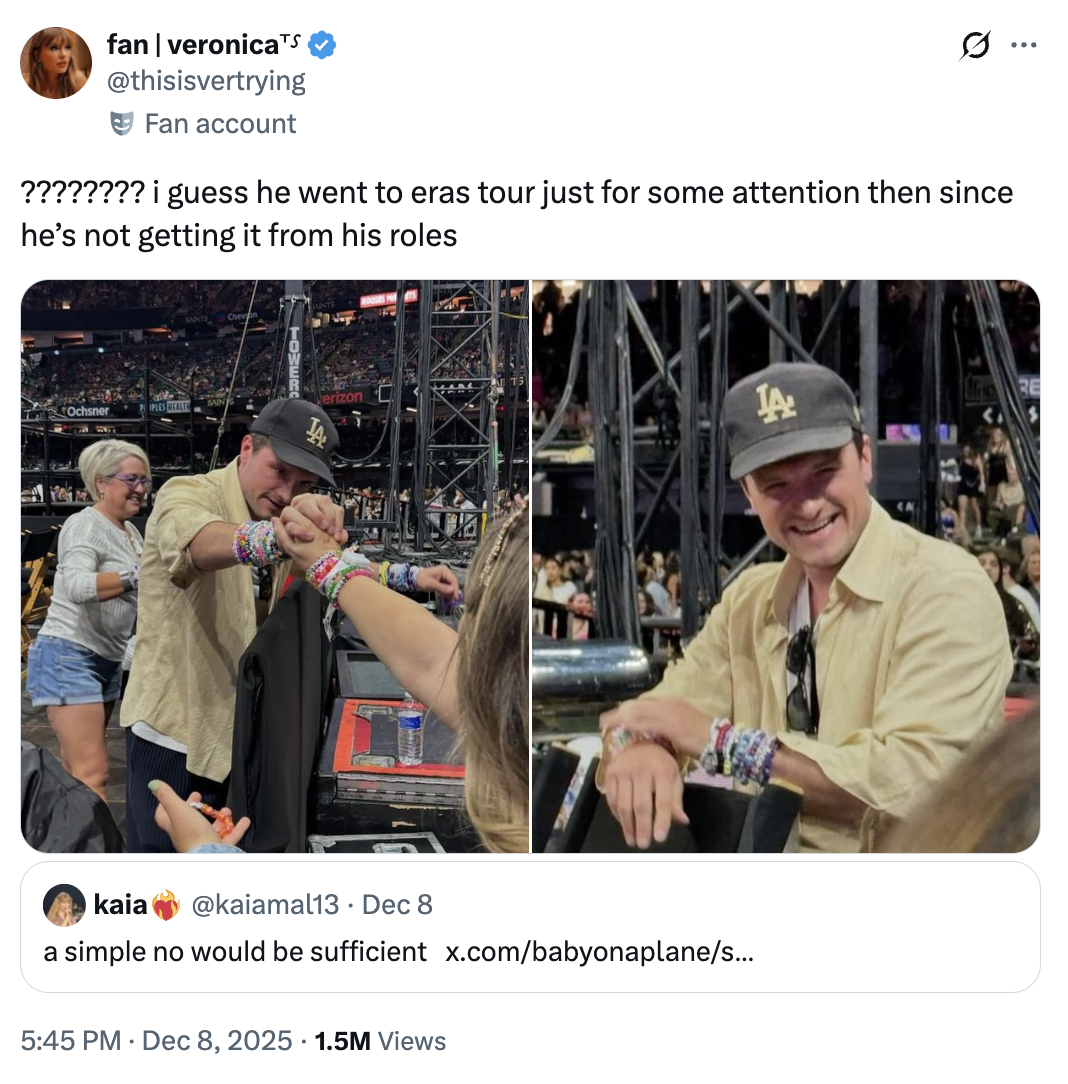Open the left photo of the handshake
The image size is (1068, 1084).
coord(275,566)
